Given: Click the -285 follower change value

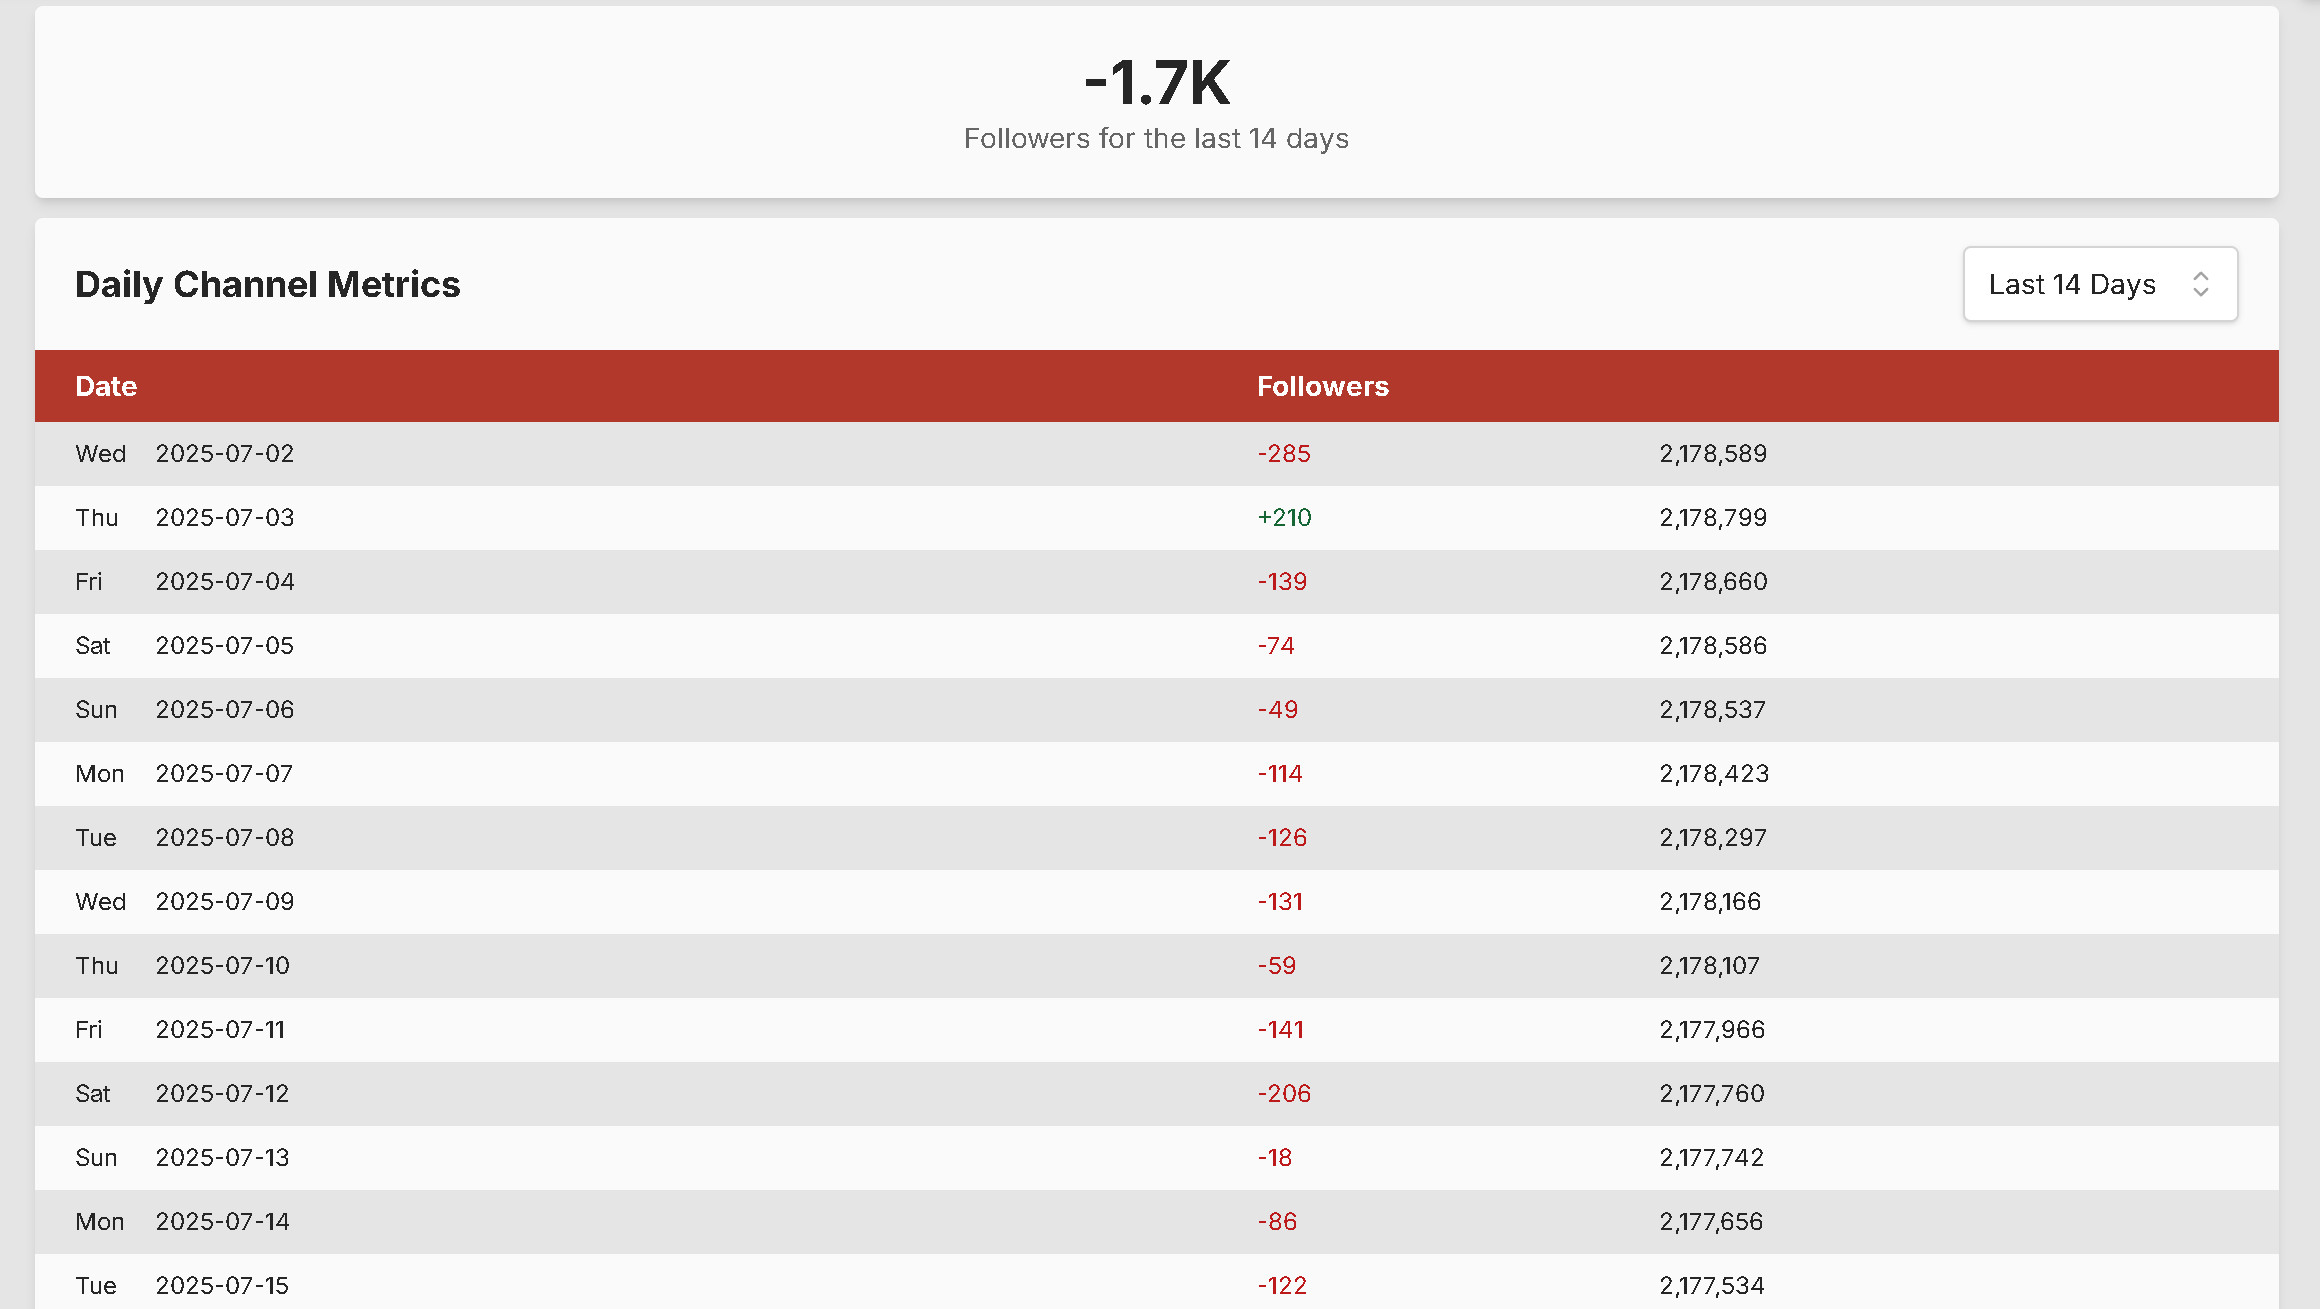Looking at the screenshot, I should [x=1284, y=453].
